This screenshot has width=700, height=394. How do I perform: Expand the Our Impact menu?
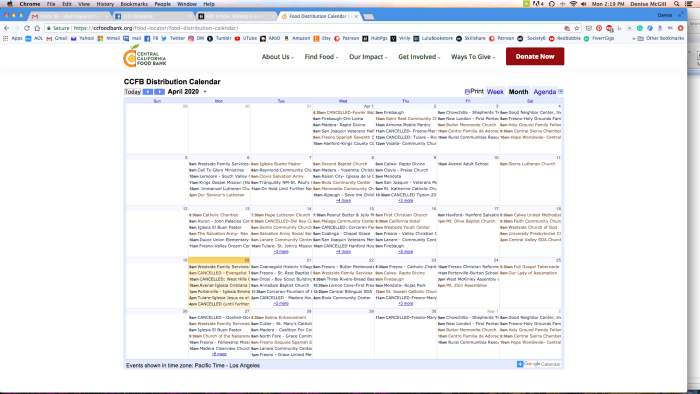click(368, 57)
